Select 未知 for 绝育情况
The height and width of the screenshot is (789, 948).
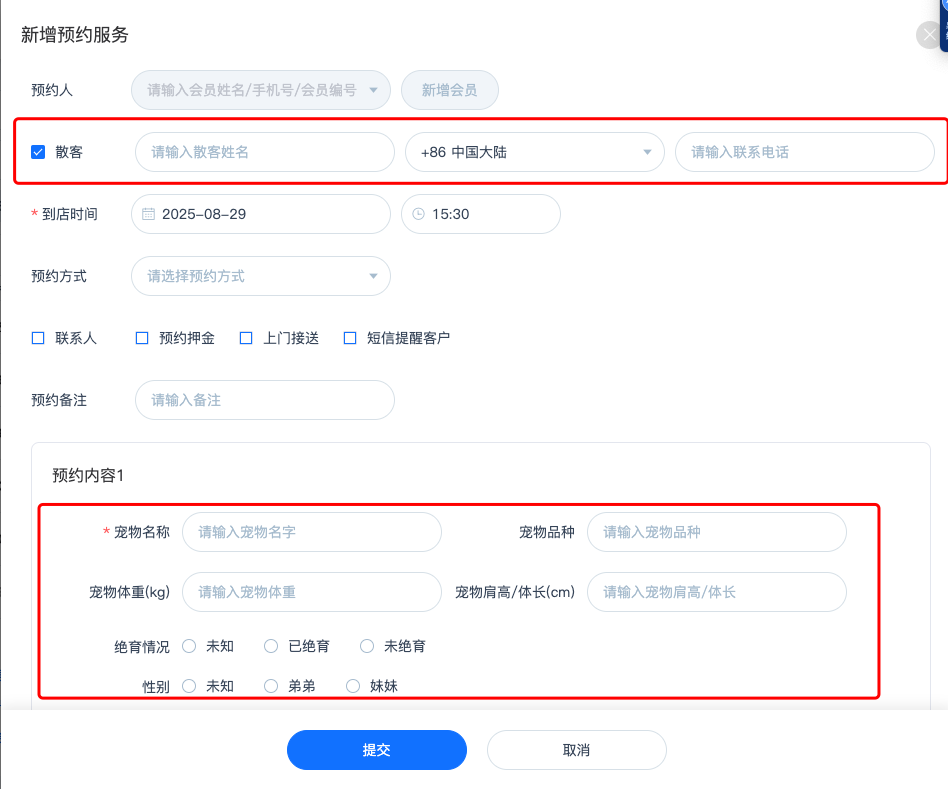coord(189,646)
